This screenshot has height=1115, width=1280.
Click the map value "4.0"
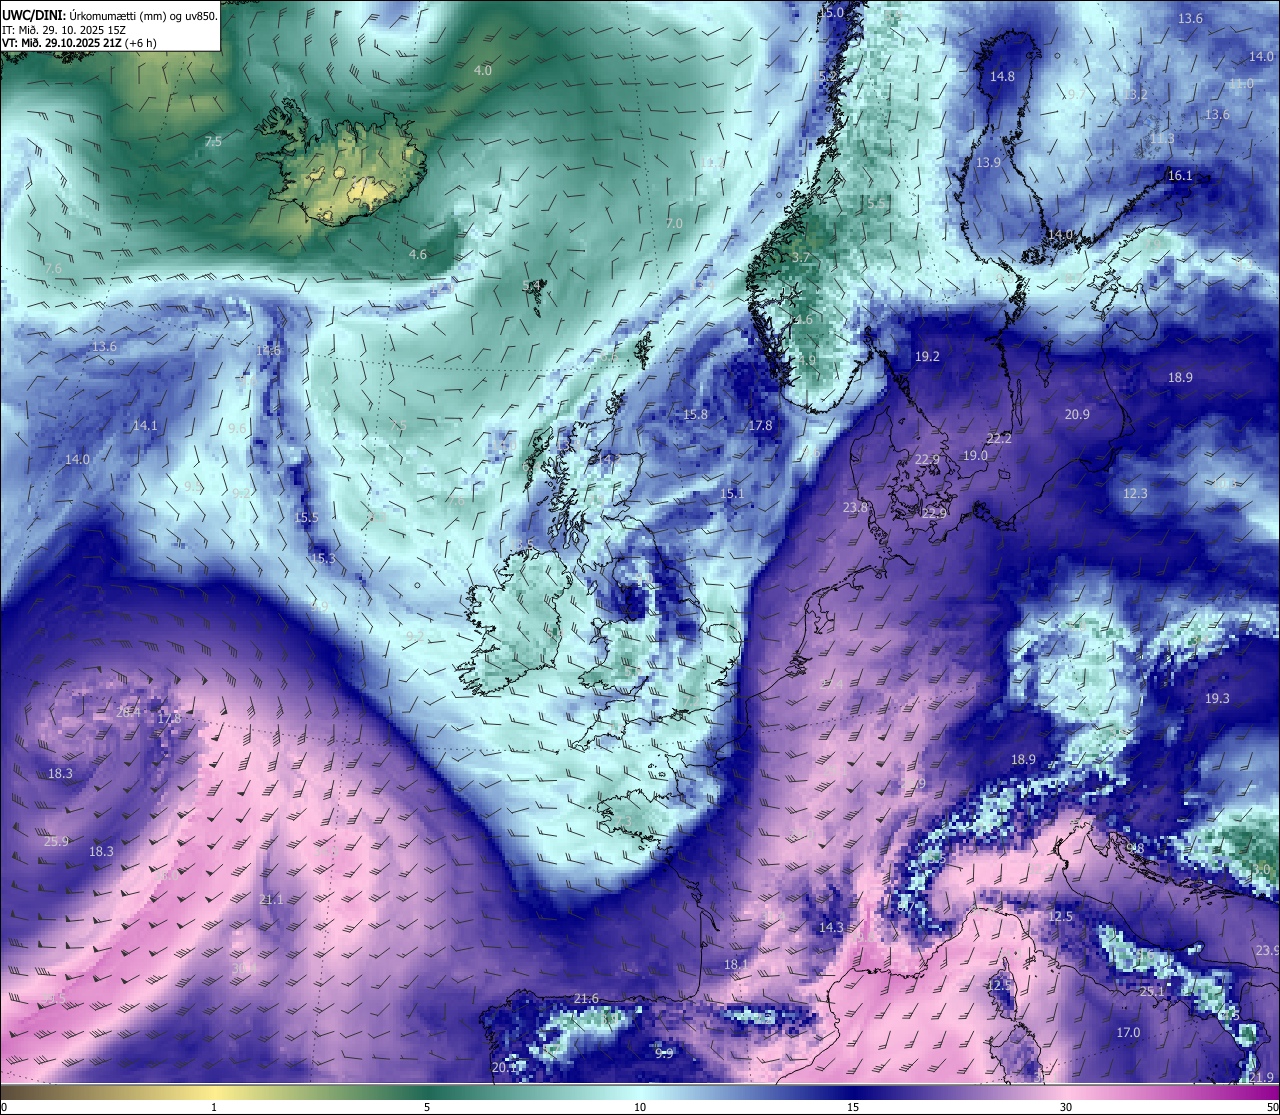coord(483,71)
